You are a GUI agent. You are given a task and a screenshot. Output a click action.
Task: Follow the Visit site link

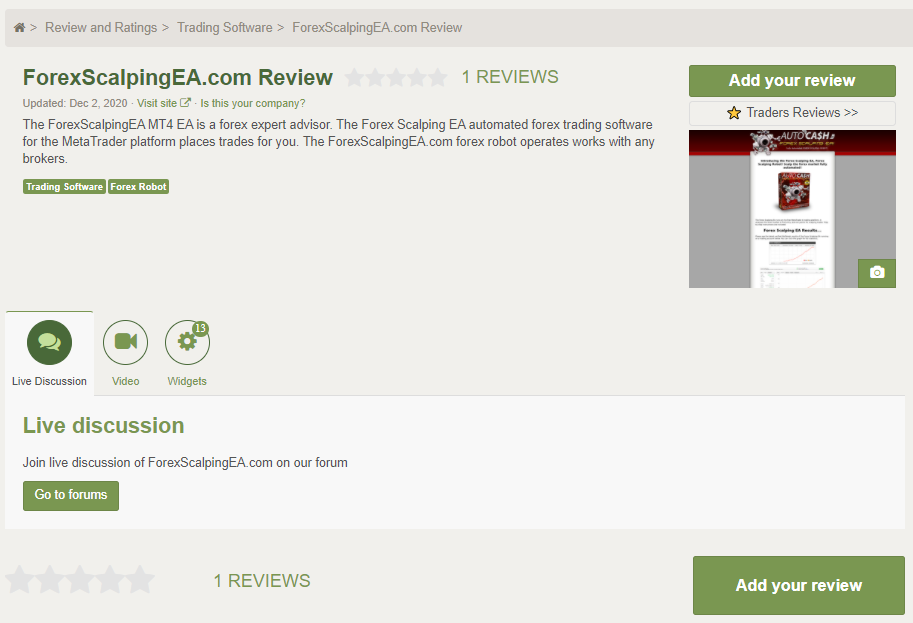tap(157, 103)
